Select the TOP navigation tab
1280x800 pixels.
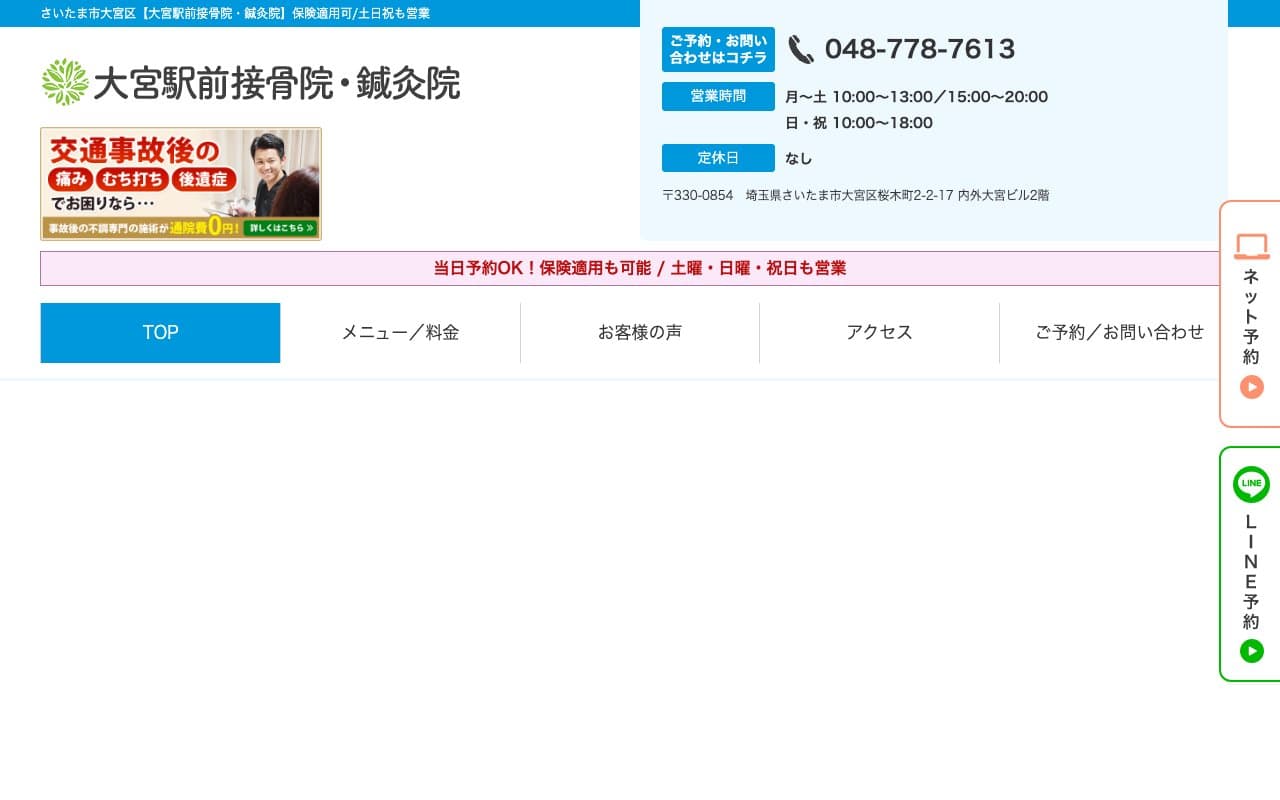tap(160, 333)
